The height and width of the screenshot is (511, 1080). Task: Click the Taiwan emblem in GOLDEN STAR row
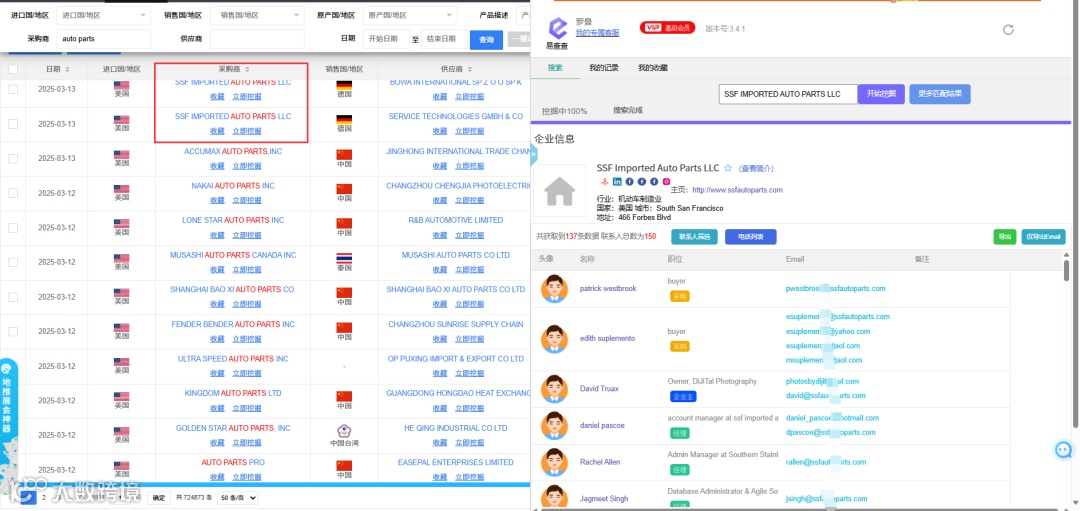point(344,431)
